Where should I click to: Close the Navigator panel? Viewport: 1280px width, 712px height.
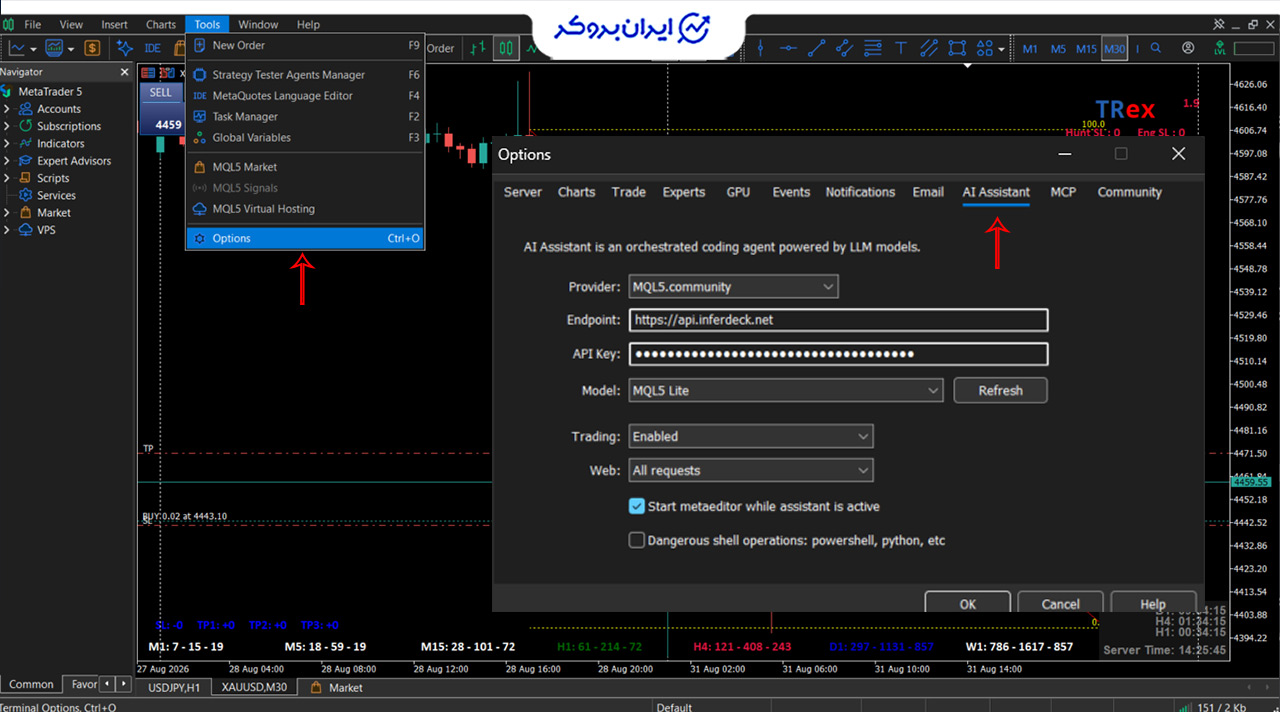click(x=125, y=72)
